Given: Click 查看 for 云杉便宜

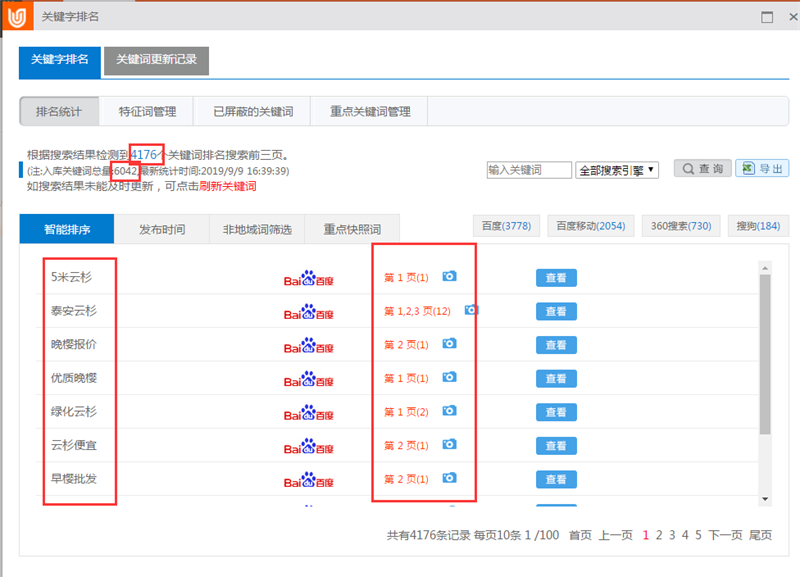Looking at the screenshot, I should click(556, 446).
